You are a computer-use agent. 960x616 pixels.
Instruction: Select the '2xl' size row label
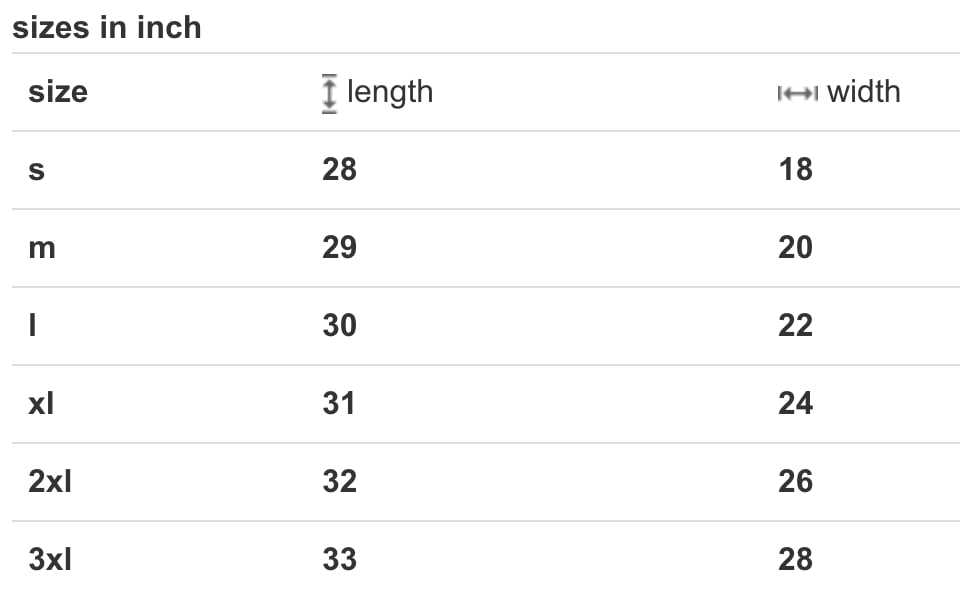tap(50, 481)
